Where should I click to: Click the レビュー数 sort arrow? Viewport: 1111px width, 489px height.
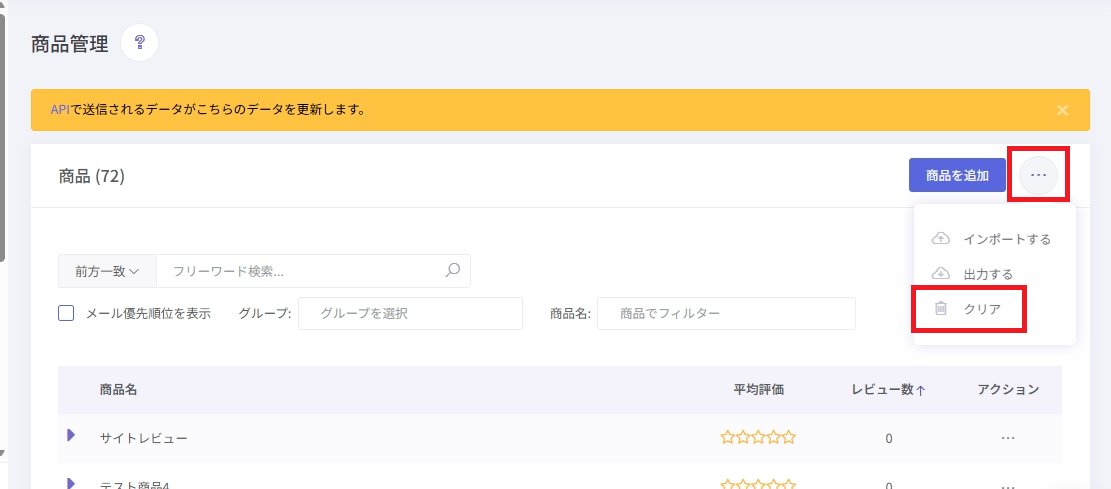[x=920, y=390]
